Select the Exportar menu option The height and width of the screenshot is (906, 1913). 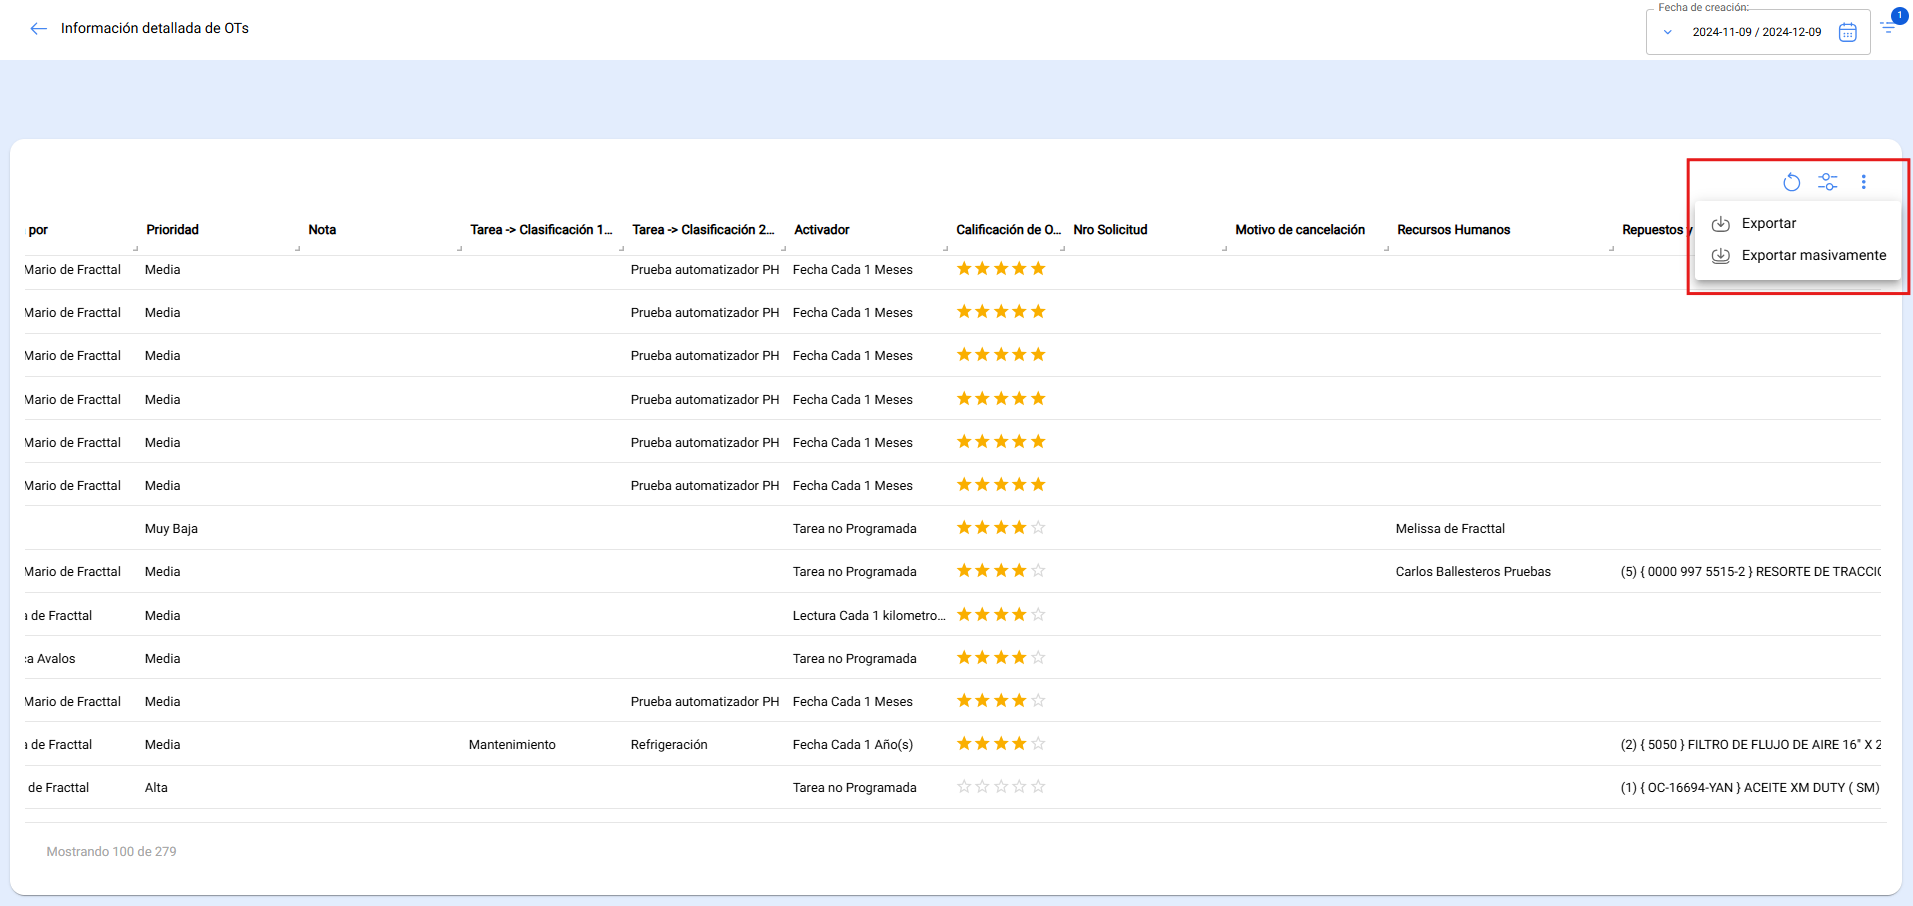point(1768,224)
